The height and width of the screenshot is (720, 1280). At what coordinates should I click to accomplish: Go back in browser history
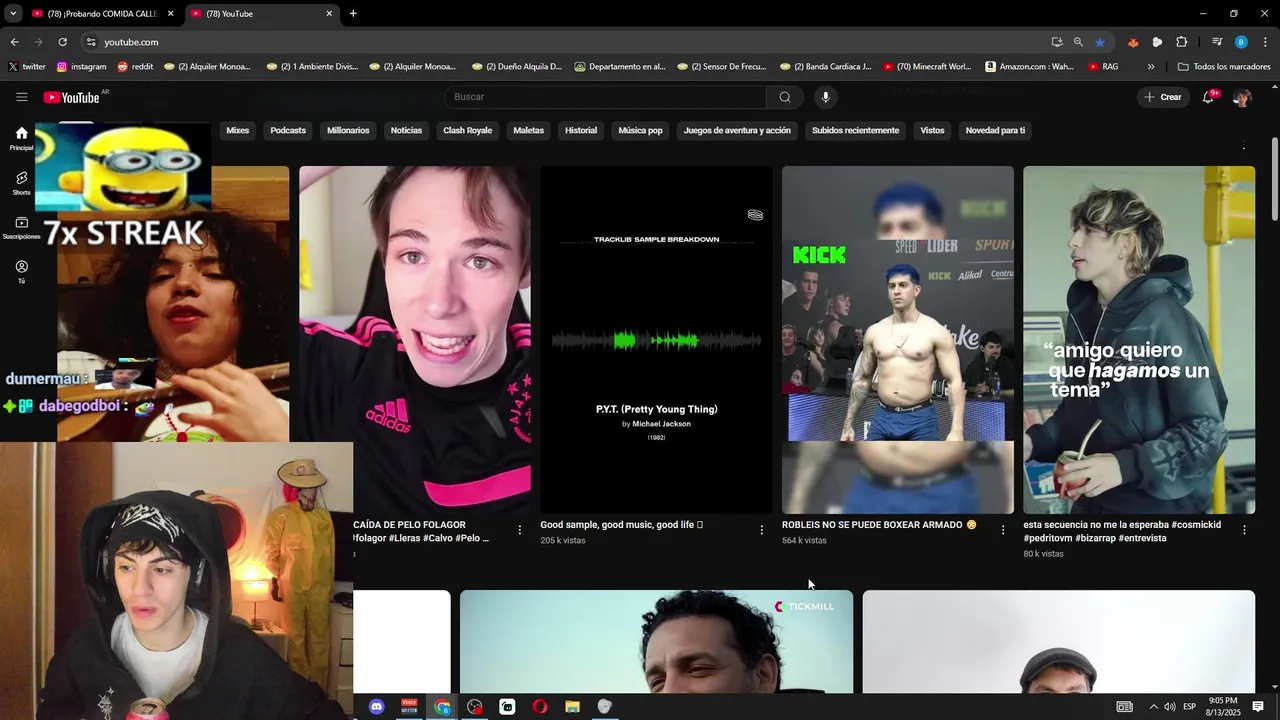14,42
